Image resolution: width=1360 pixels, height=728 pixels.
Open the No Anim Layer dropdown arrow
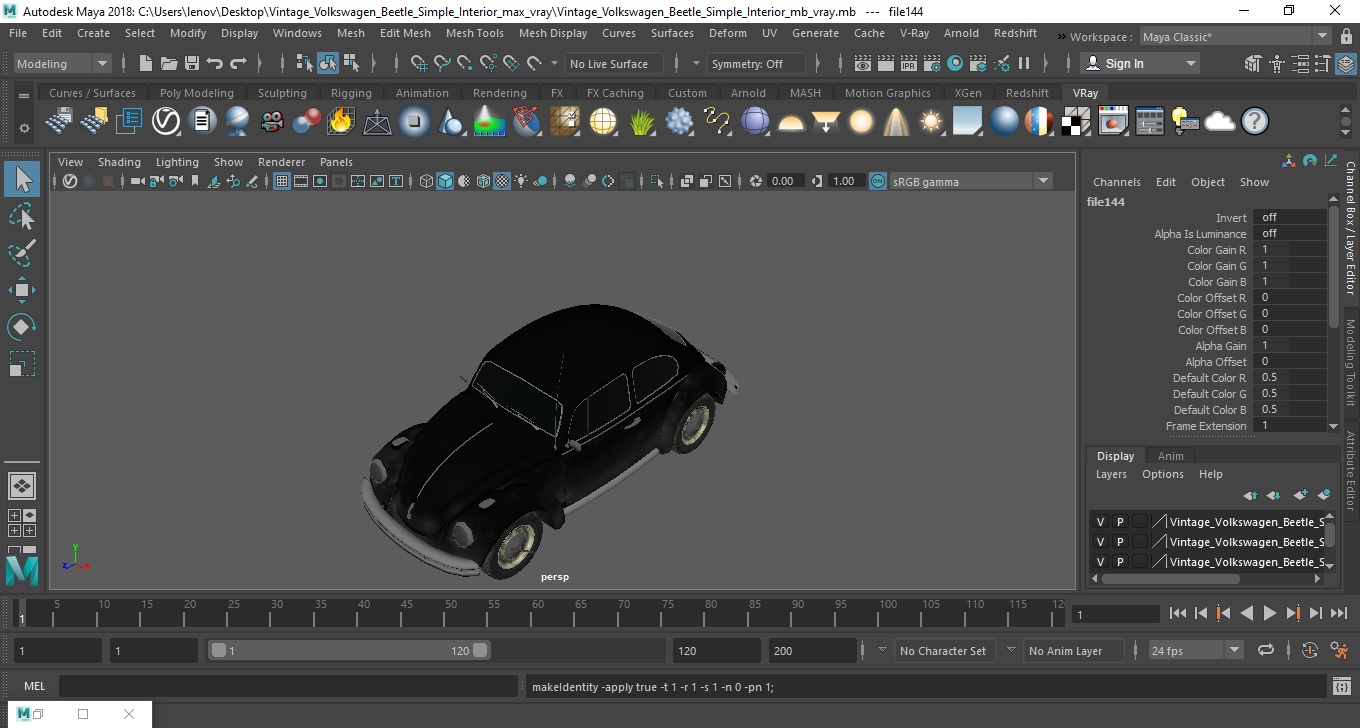[x=1010, y=650]
